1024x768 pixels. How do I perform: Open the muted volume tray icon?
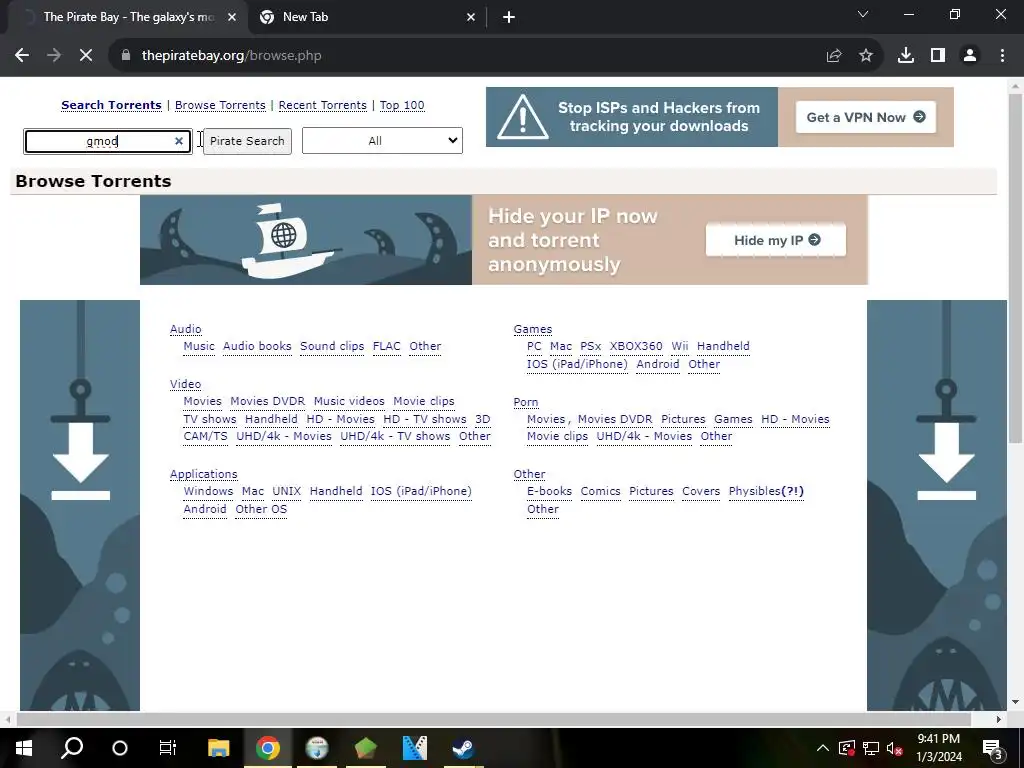(x=895, y=748)
